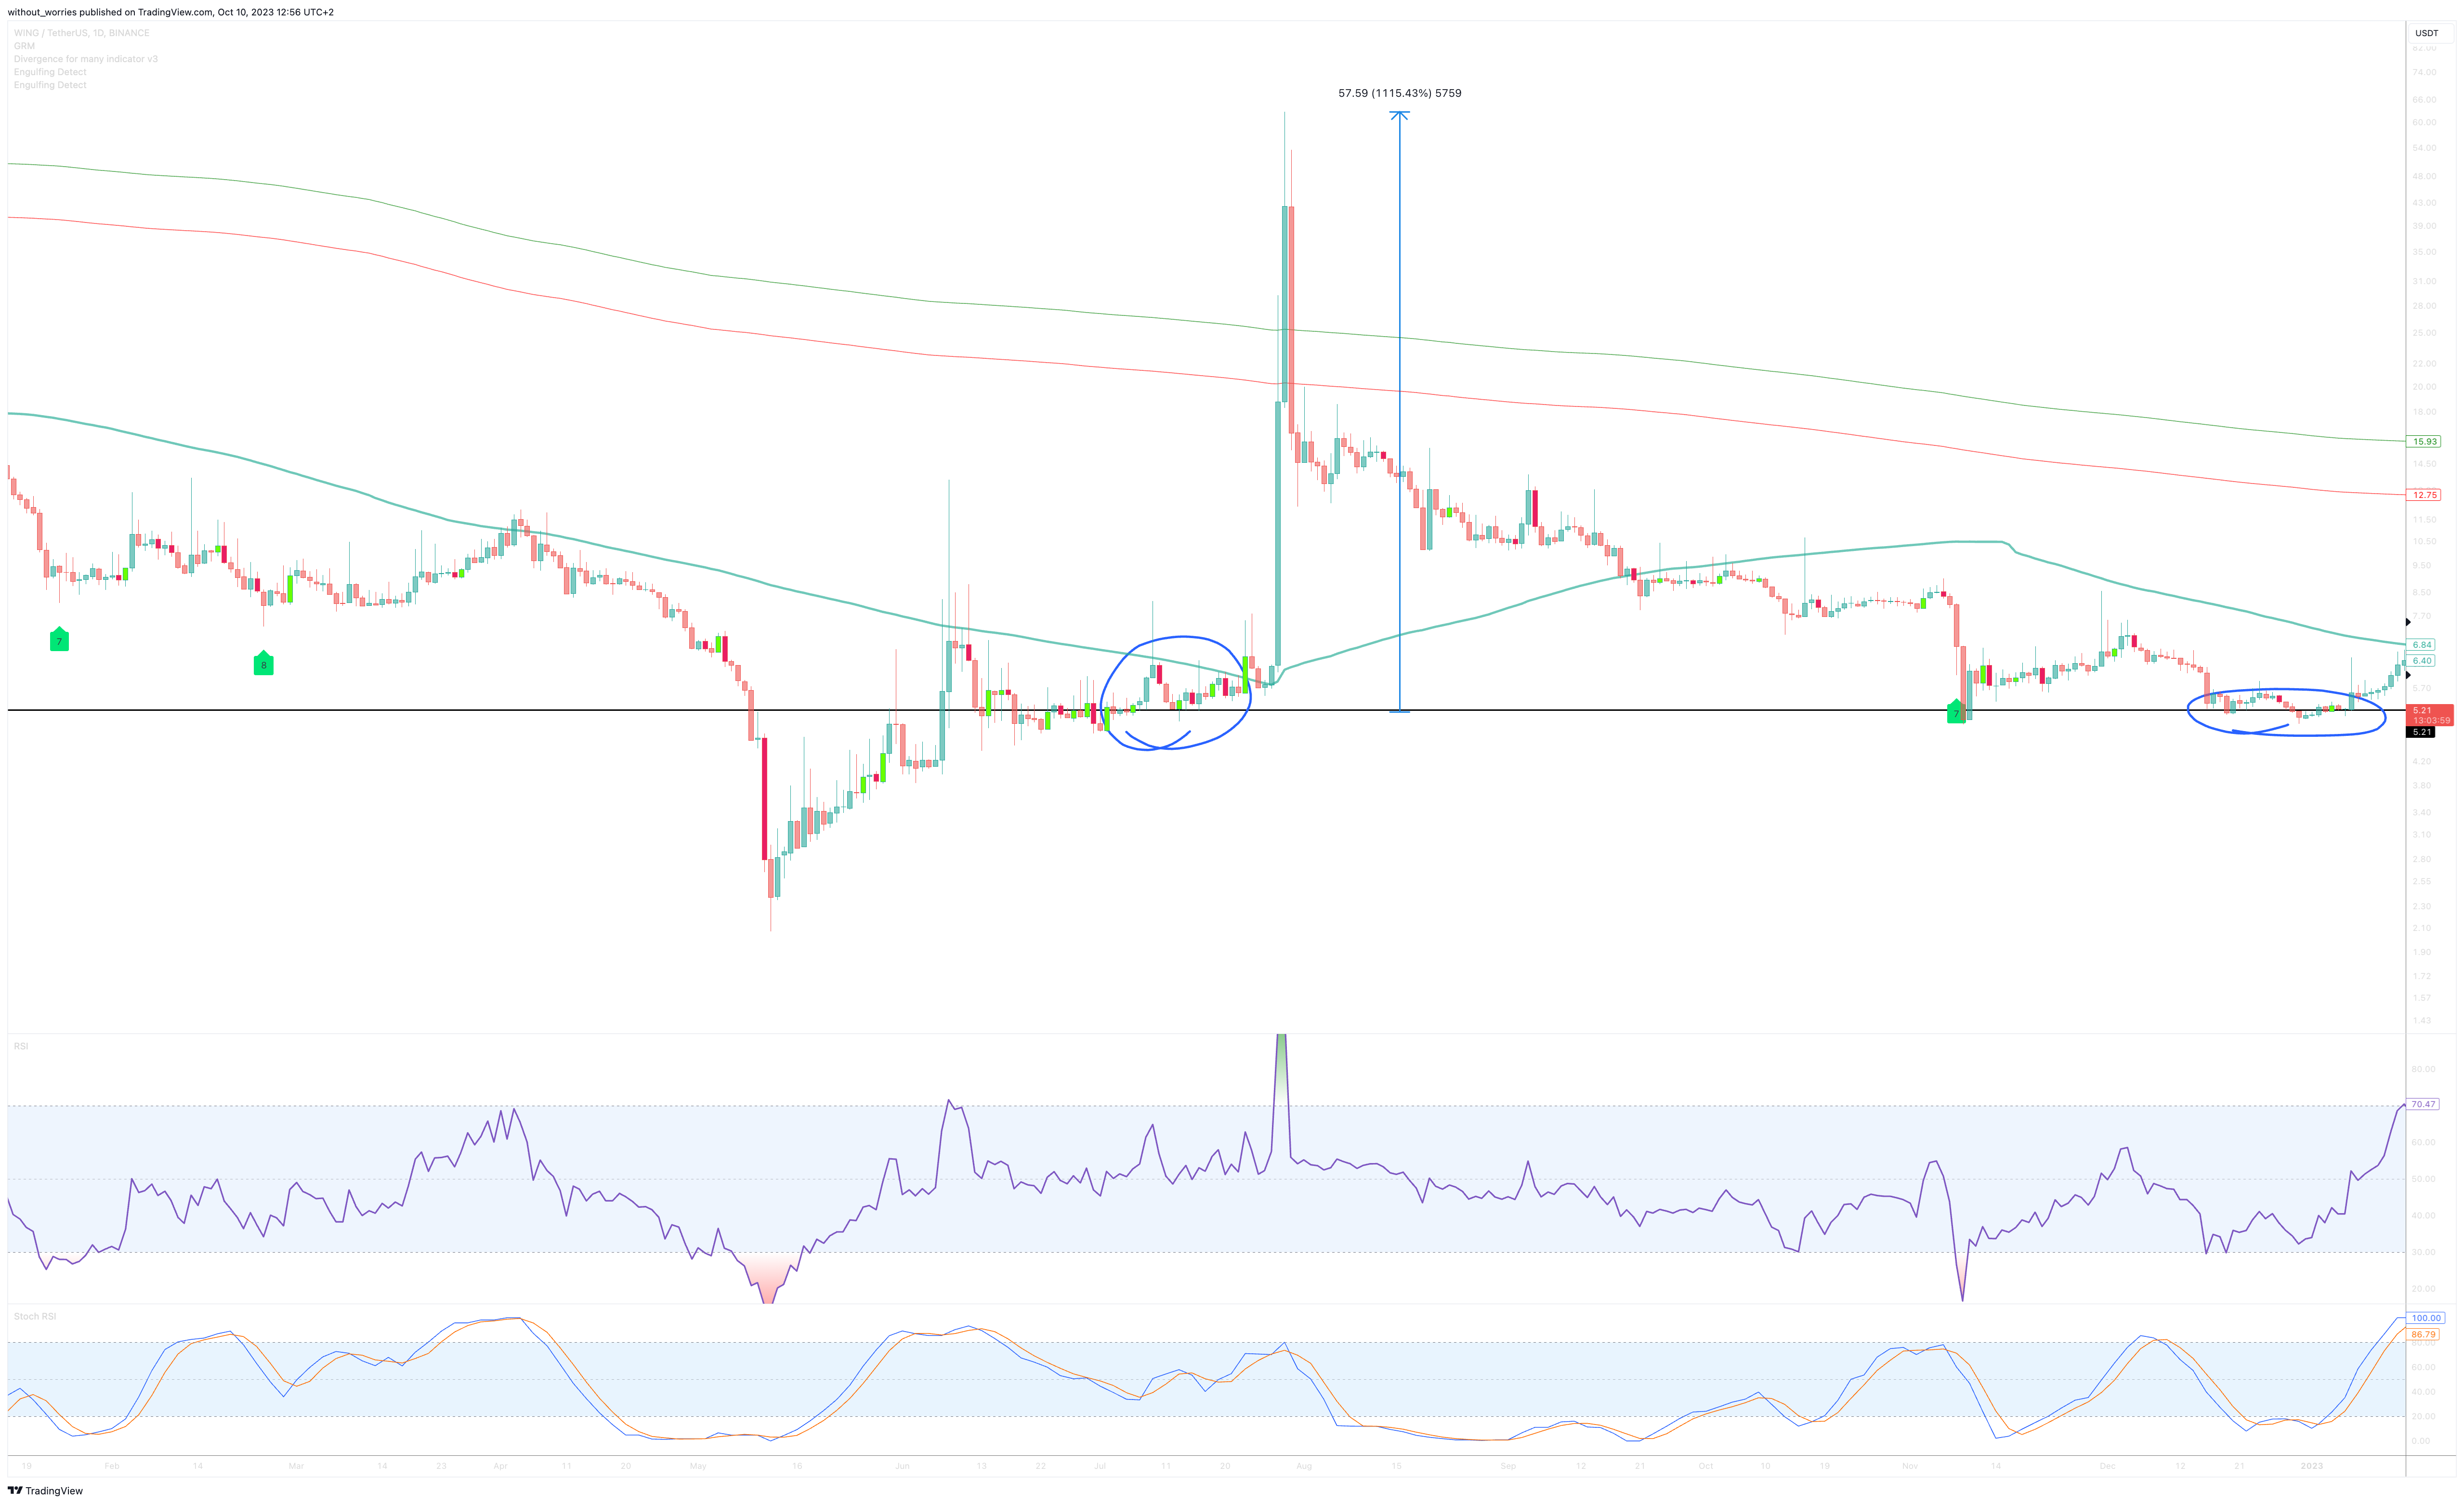
Task: Select 'Divergence for many indicator v3' legend
Action: [86, 59]
